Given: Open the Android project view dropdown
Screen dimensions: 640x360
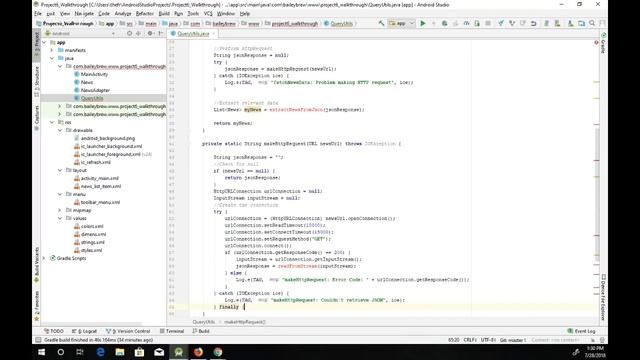Looking at the screenshot, I should (x=80, y=33).
